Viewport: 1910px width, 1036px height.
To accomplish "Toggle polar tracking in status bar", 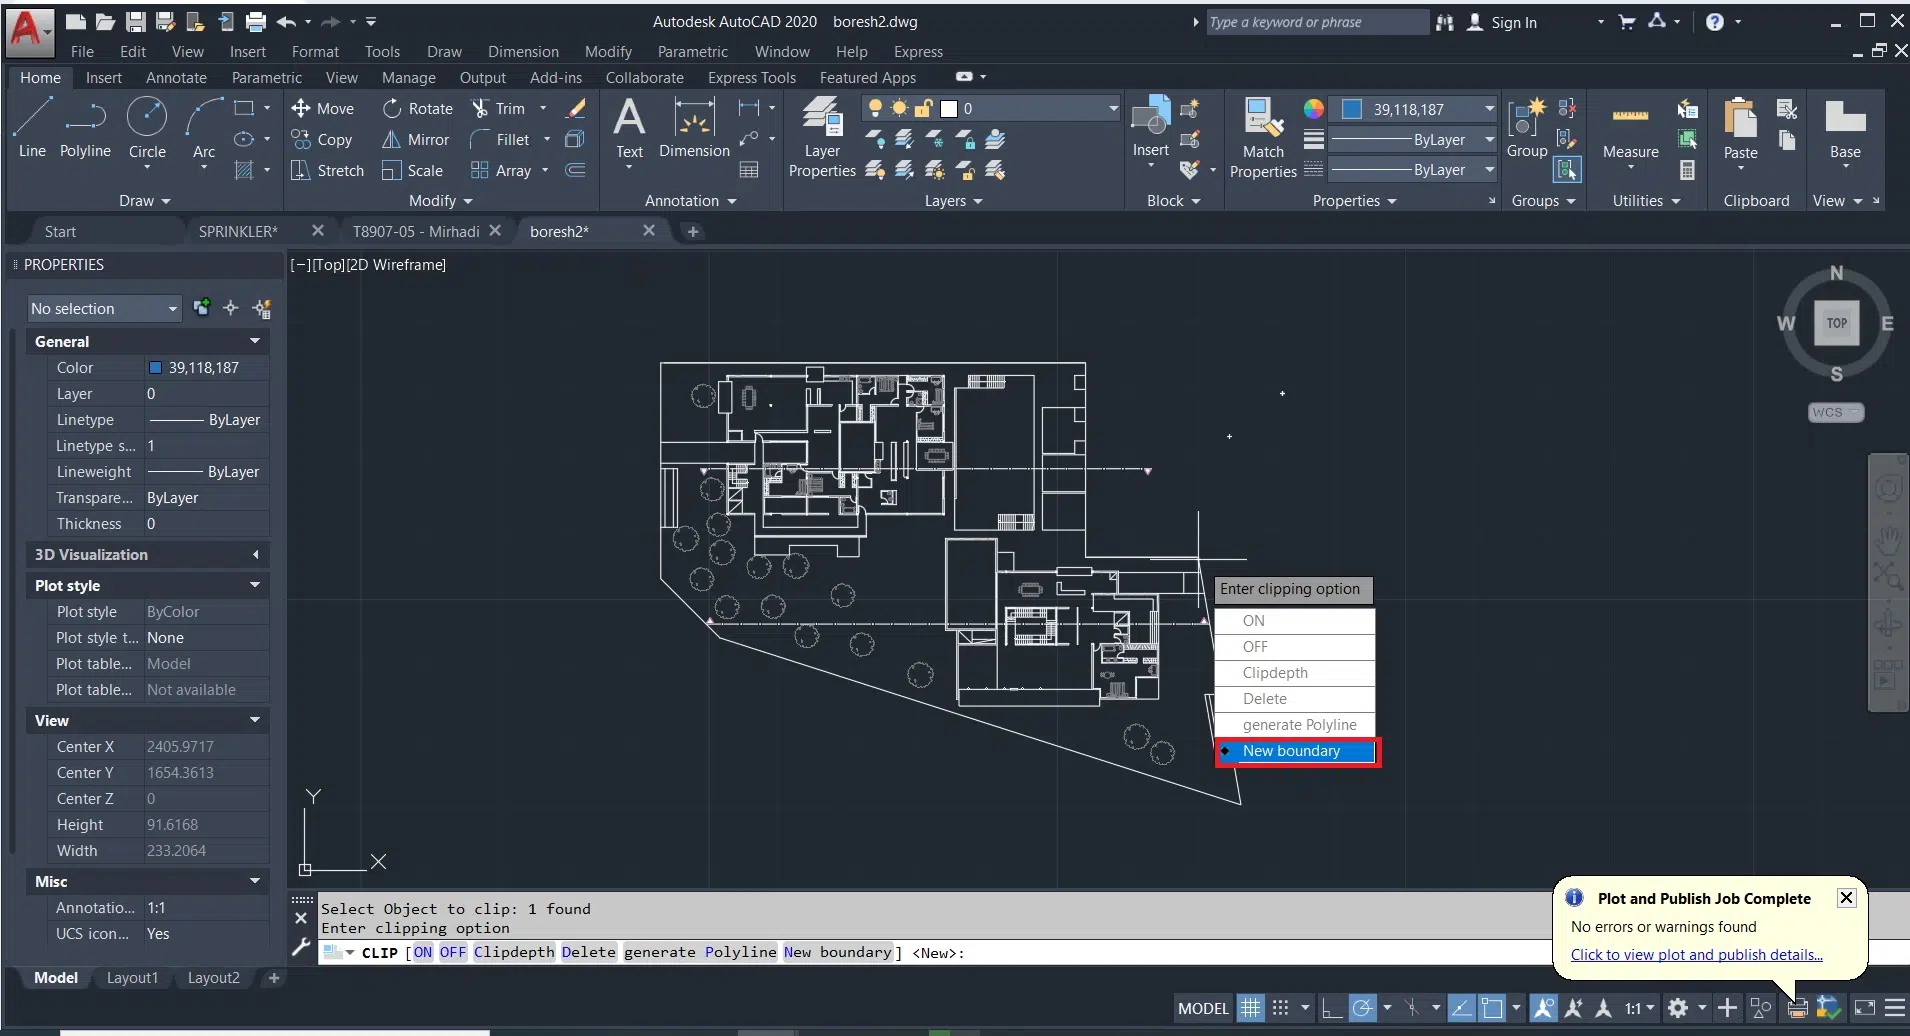I will pos(1362,1008).
